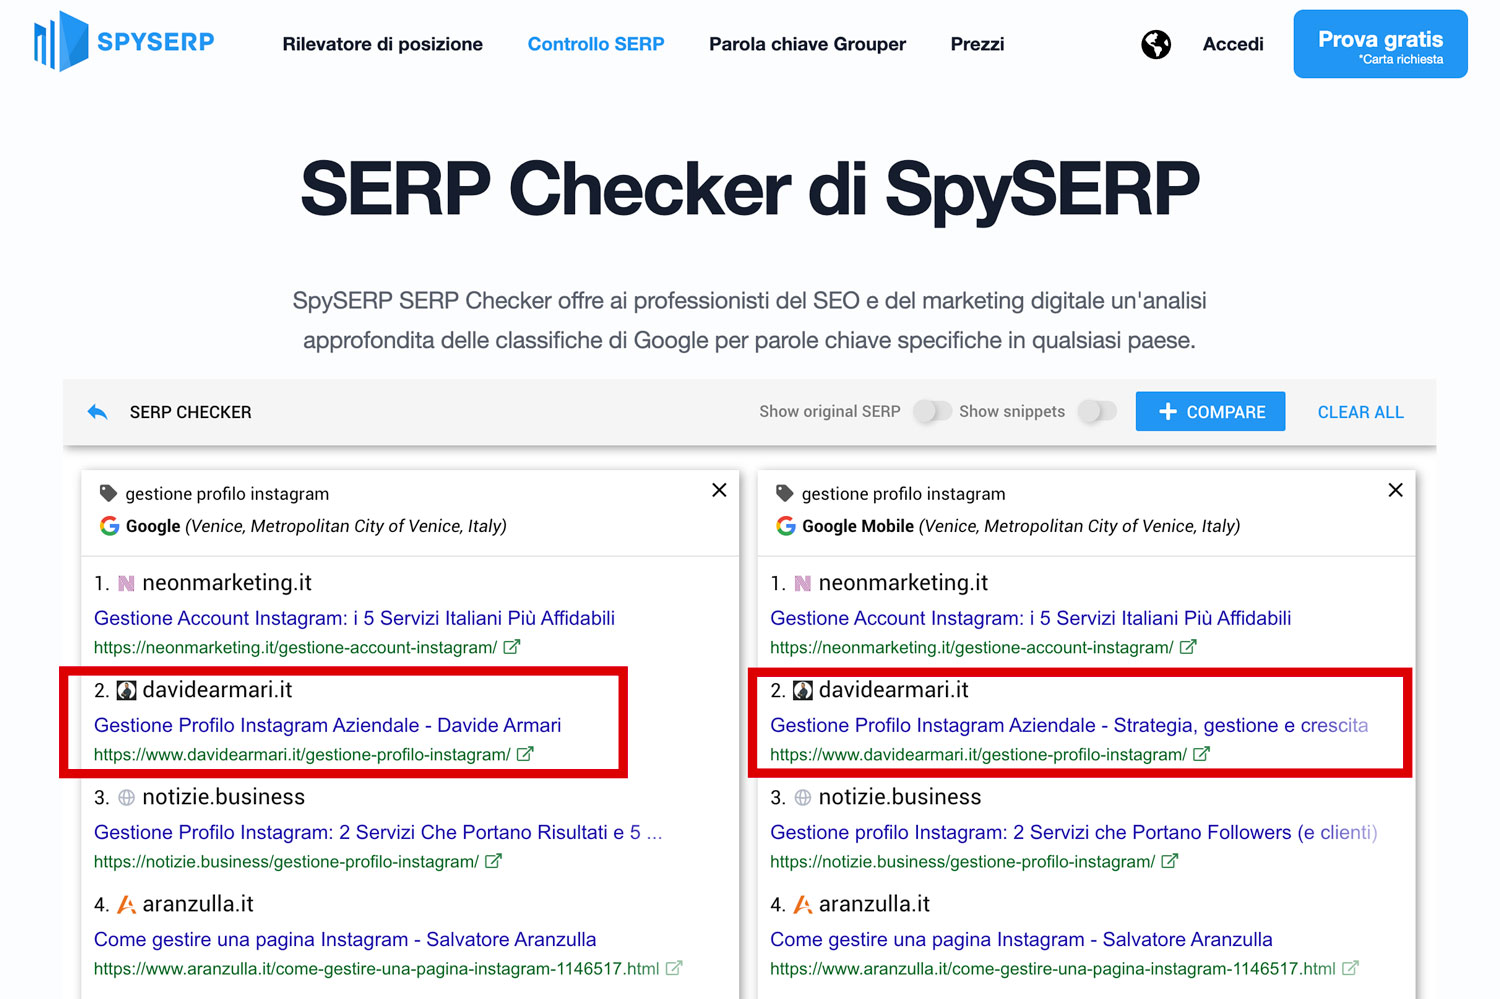This screenshot has height=999, width=1500.
Task: Click the Prova gratis button
Action: click(1380, 44)
